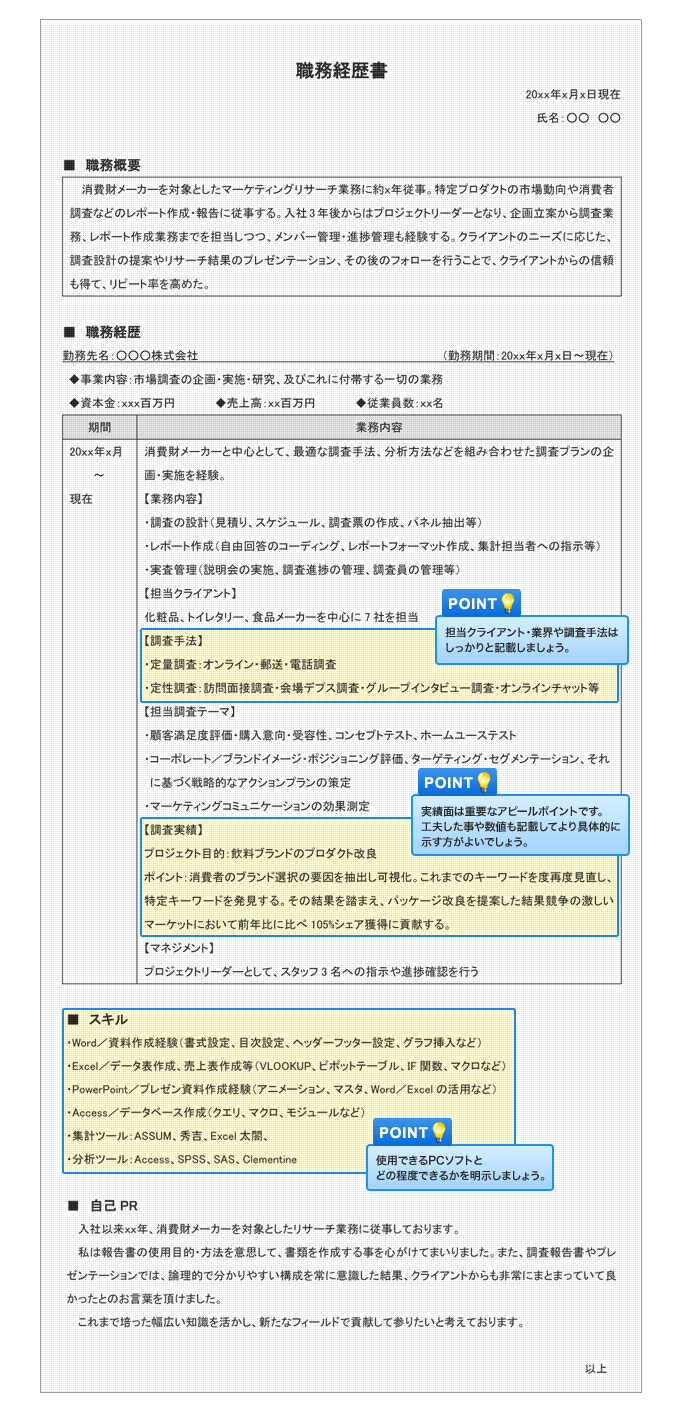Click プロジェクト目的:飲料ブランドのプロダクト改良
The width and height of the screenshot is (680, 1412).
coord(260,853)
